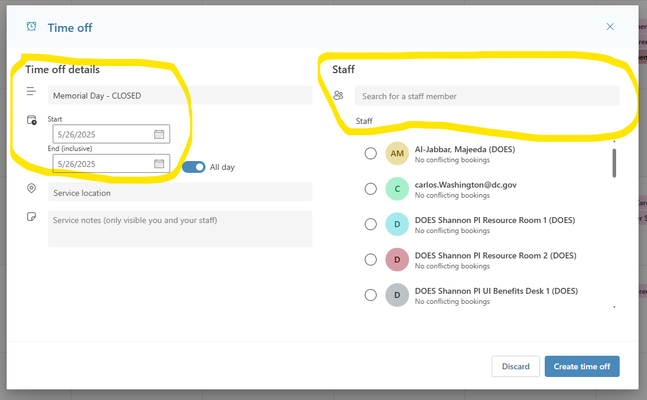
Task: Click the green C avatar
Action: [x=397, y=189]
